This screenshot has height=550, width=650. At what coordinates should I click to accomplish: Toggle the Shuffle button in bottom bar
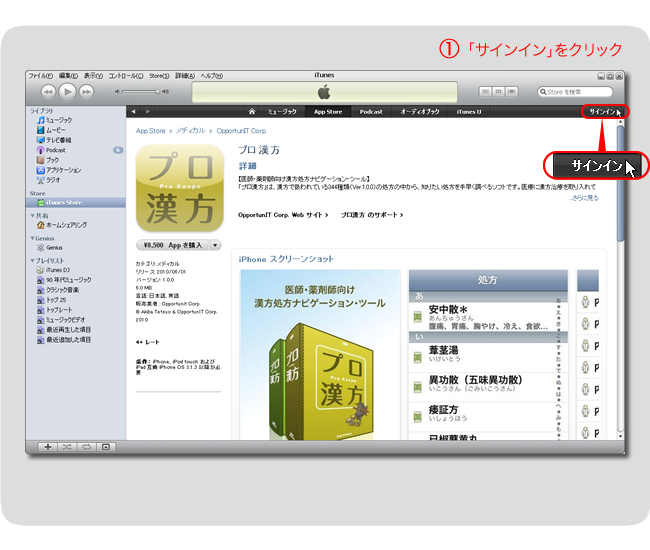click(x=66, y=446)
